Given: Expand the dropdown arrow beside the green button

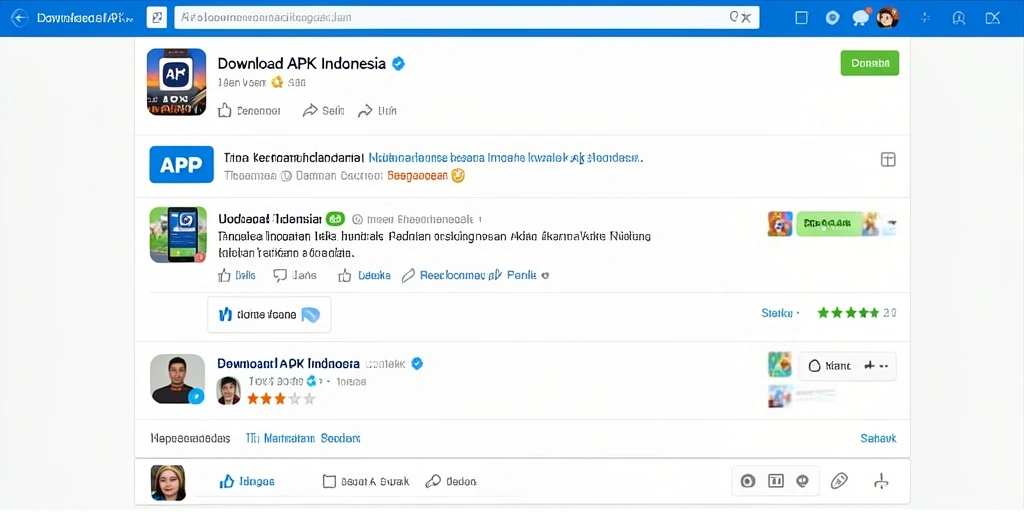Looking at the screenshot, I should pos(891,223).
